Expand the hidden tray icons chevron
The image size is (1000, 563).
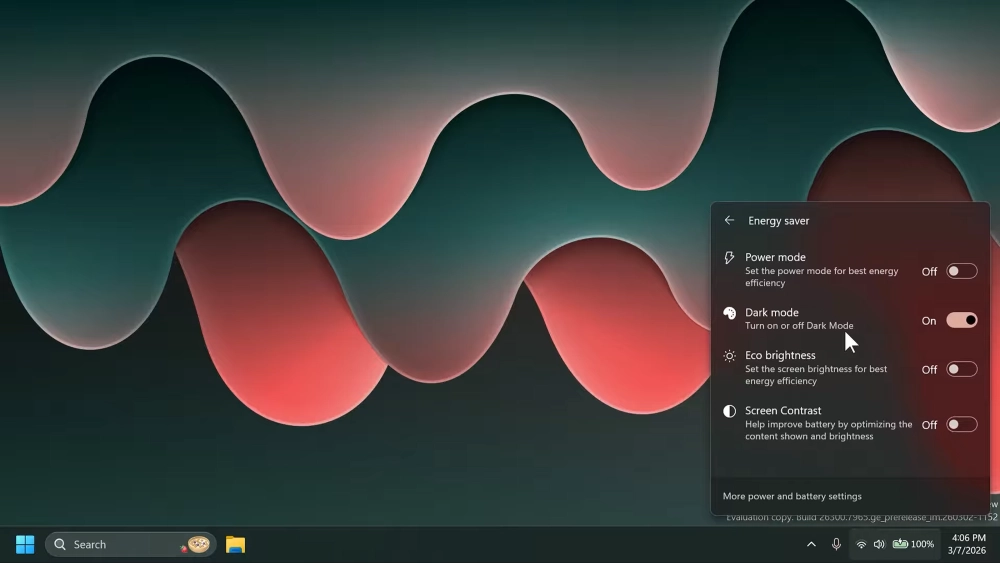[811, 544]
